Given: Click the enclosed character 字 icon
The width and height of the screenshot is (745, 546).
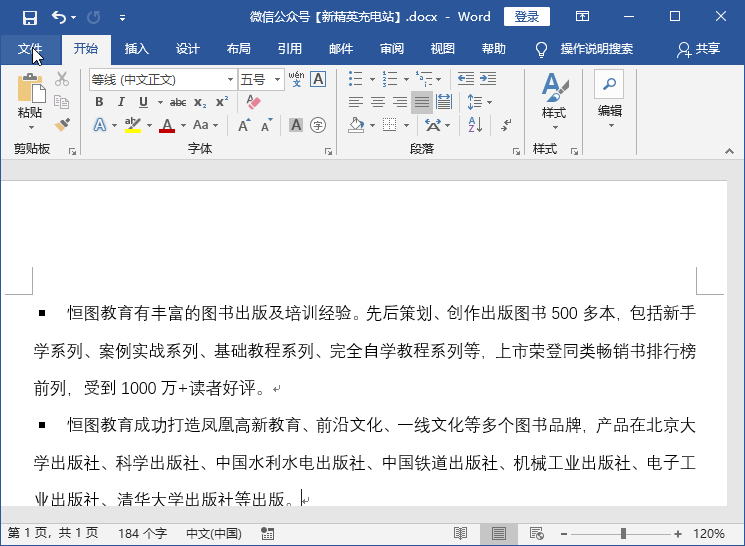Looking at the screenshot, I should 318,125.
